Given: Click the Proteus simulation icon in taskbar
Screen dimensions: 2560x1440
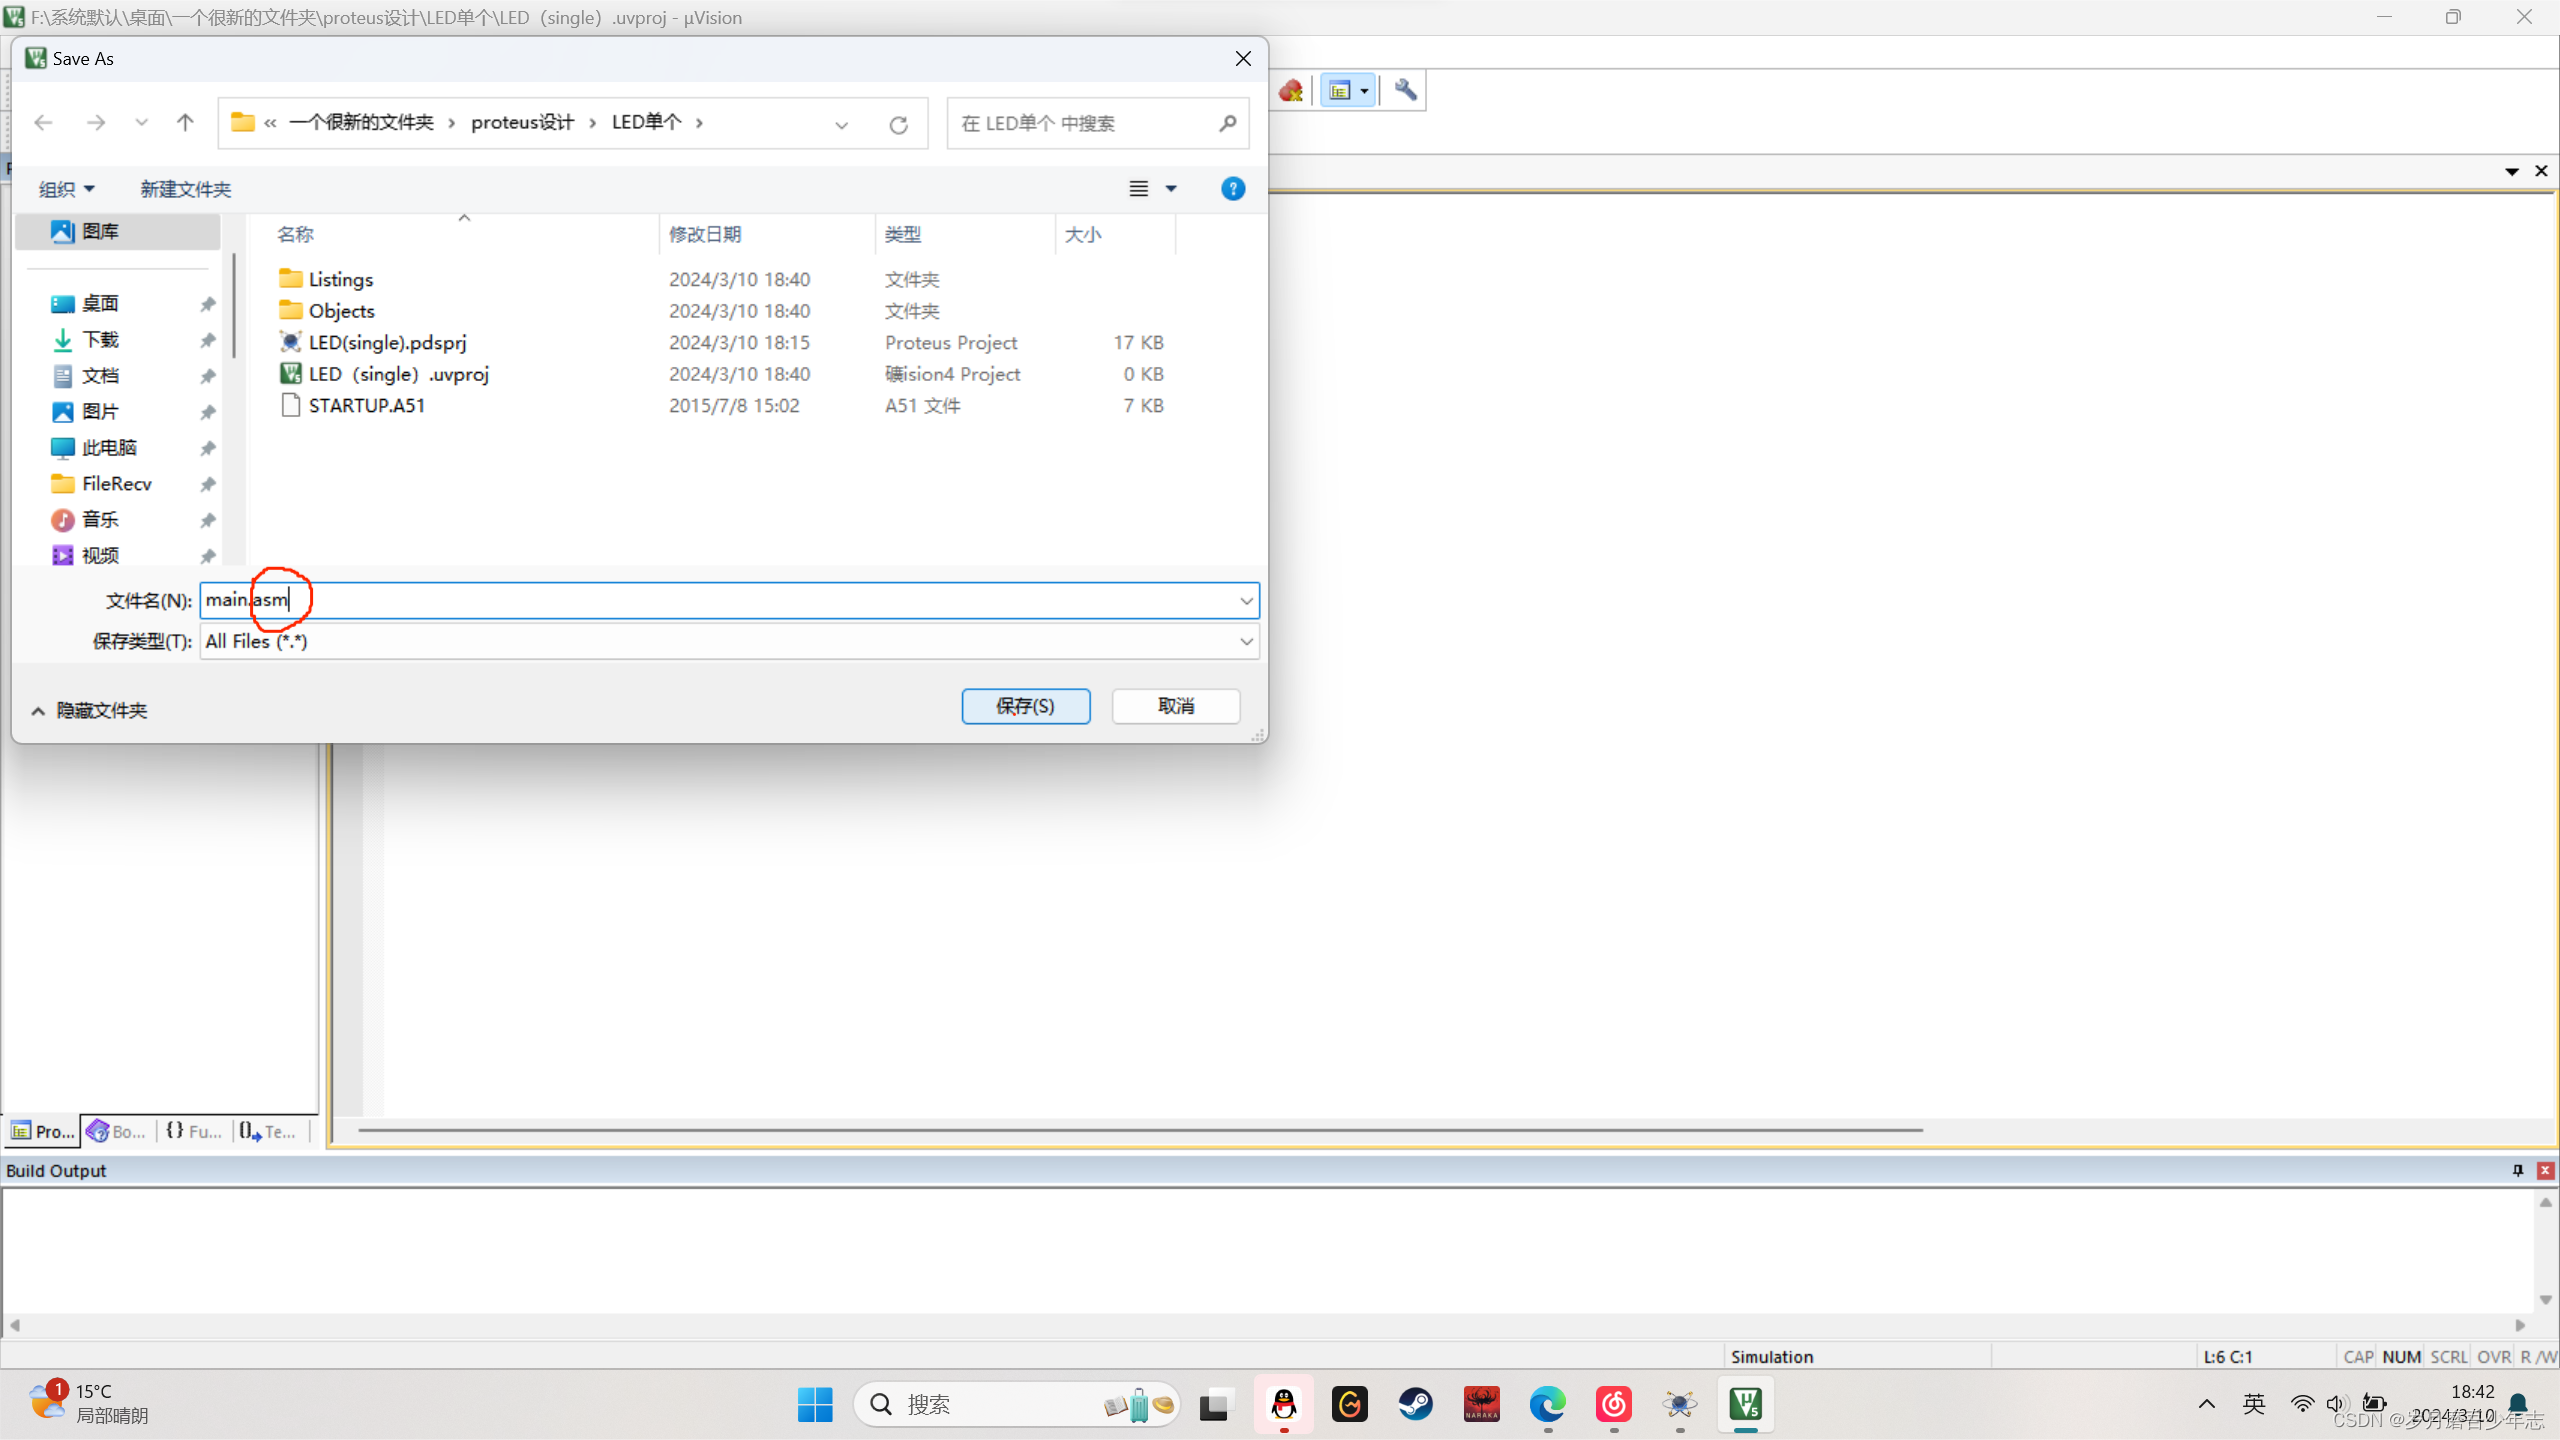Looking at the screenshot, I should coord(1679,1403).
